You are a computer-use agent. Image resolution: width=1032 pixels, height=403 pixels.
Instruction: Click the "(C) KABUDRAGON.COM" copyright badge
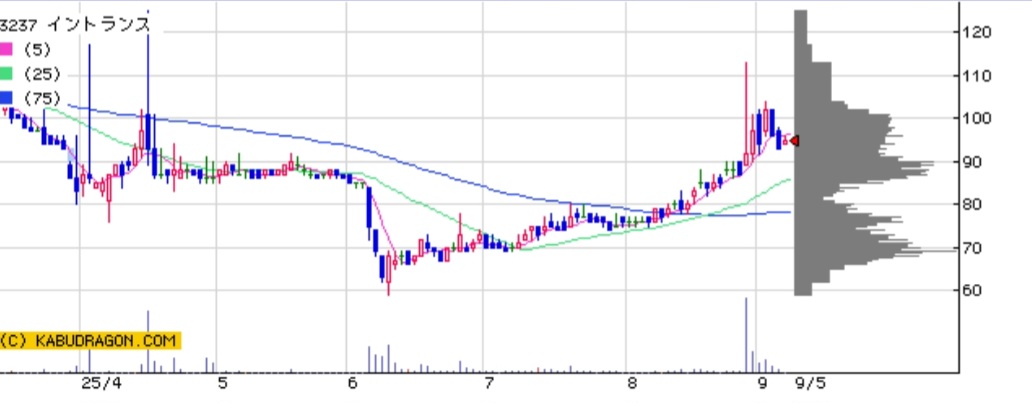pos(90,341)
